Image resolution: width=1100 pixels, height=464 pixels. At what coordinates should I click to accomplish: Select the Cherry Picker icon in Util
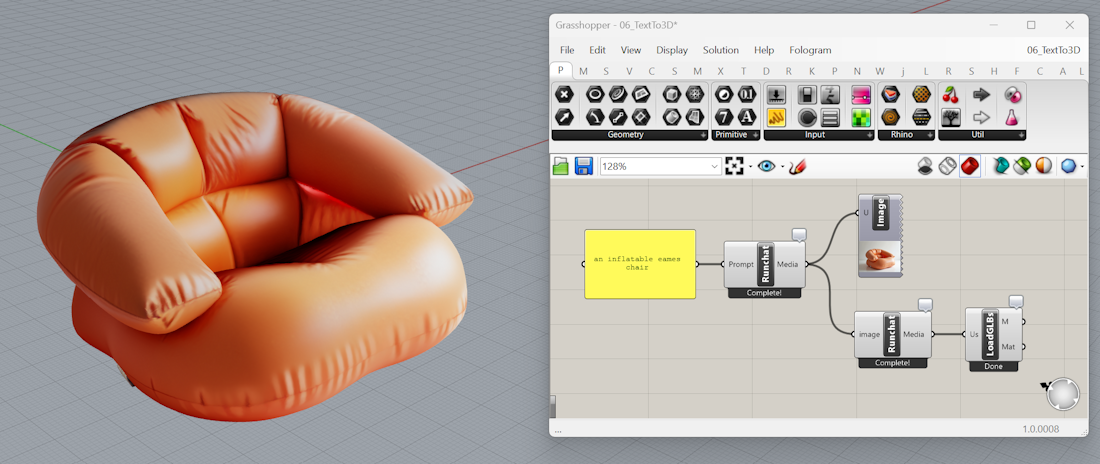951,94
